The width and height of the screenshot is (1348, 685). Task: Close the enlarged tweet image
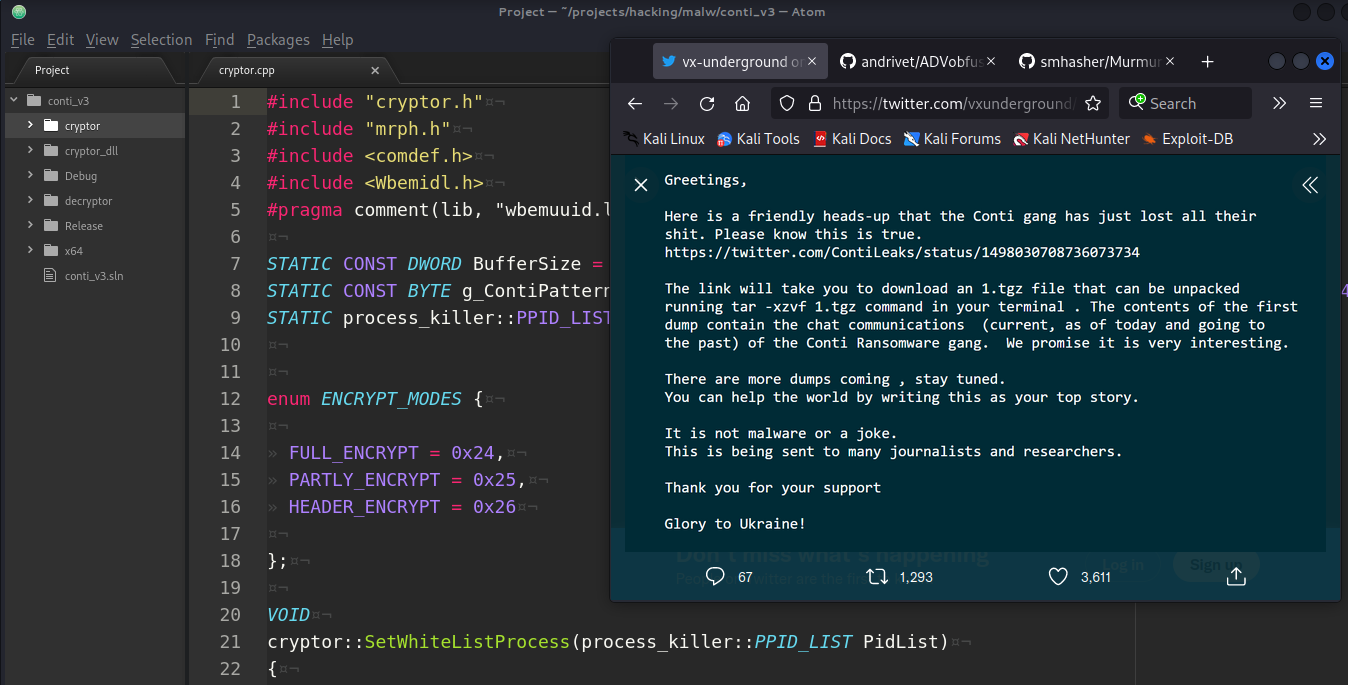coord(641,184)
